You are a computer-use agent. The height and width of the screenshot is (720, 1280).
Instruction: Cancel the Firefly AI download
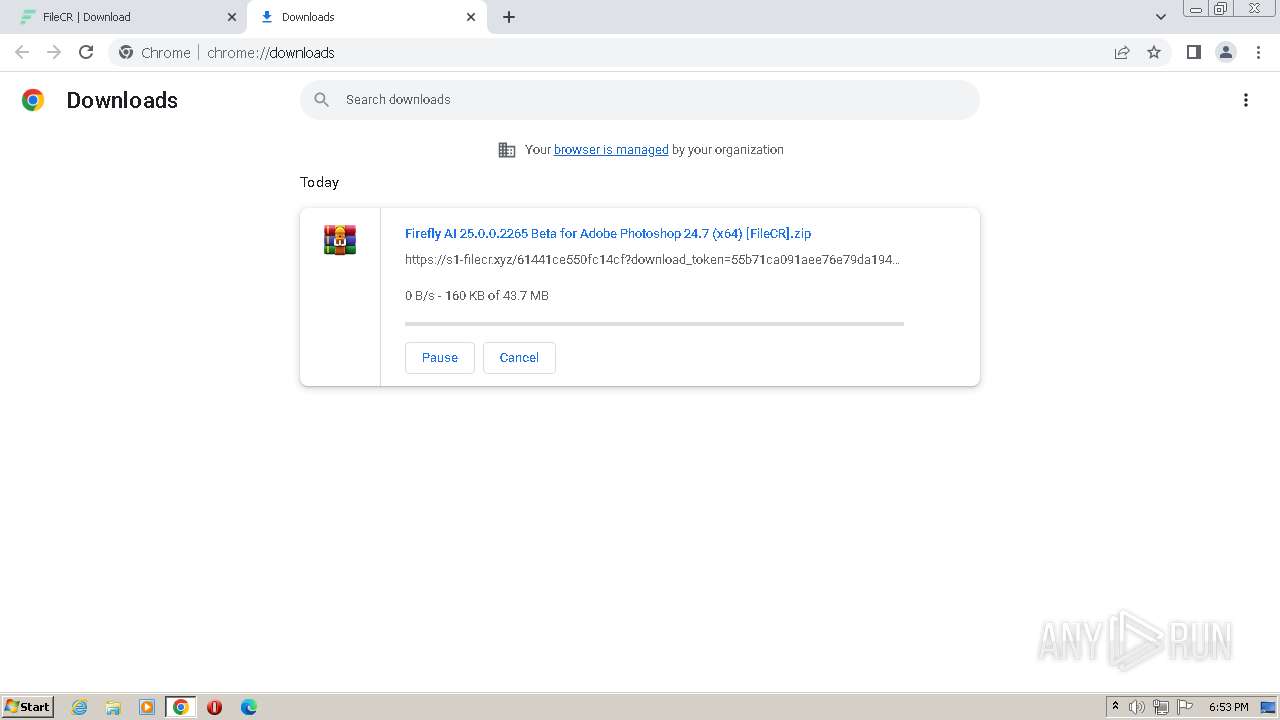tap(519, 358)
